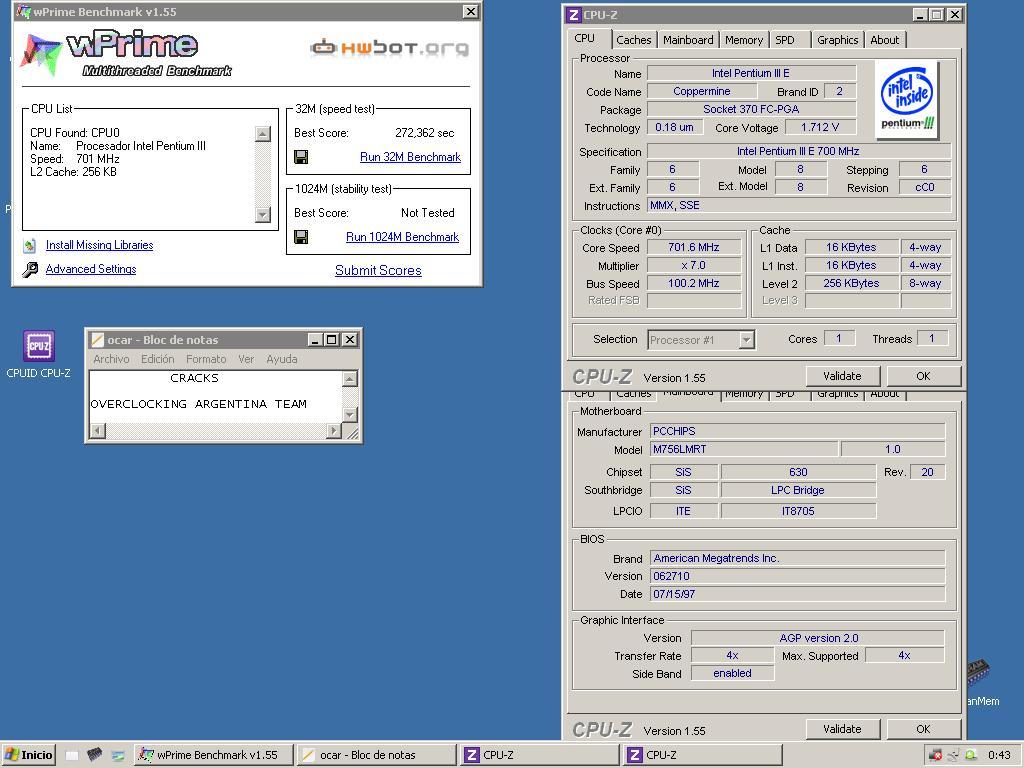This screenshot has height=768, width=1024.
Task: Switch to first CPU-Z taskbar button
Action: tap(540, 755)
